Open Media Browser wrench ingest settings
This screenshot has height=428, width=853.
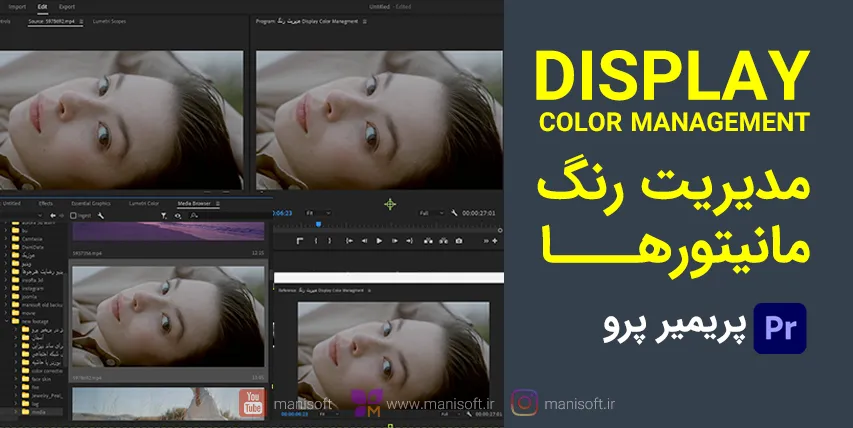(x=100, y=216)
